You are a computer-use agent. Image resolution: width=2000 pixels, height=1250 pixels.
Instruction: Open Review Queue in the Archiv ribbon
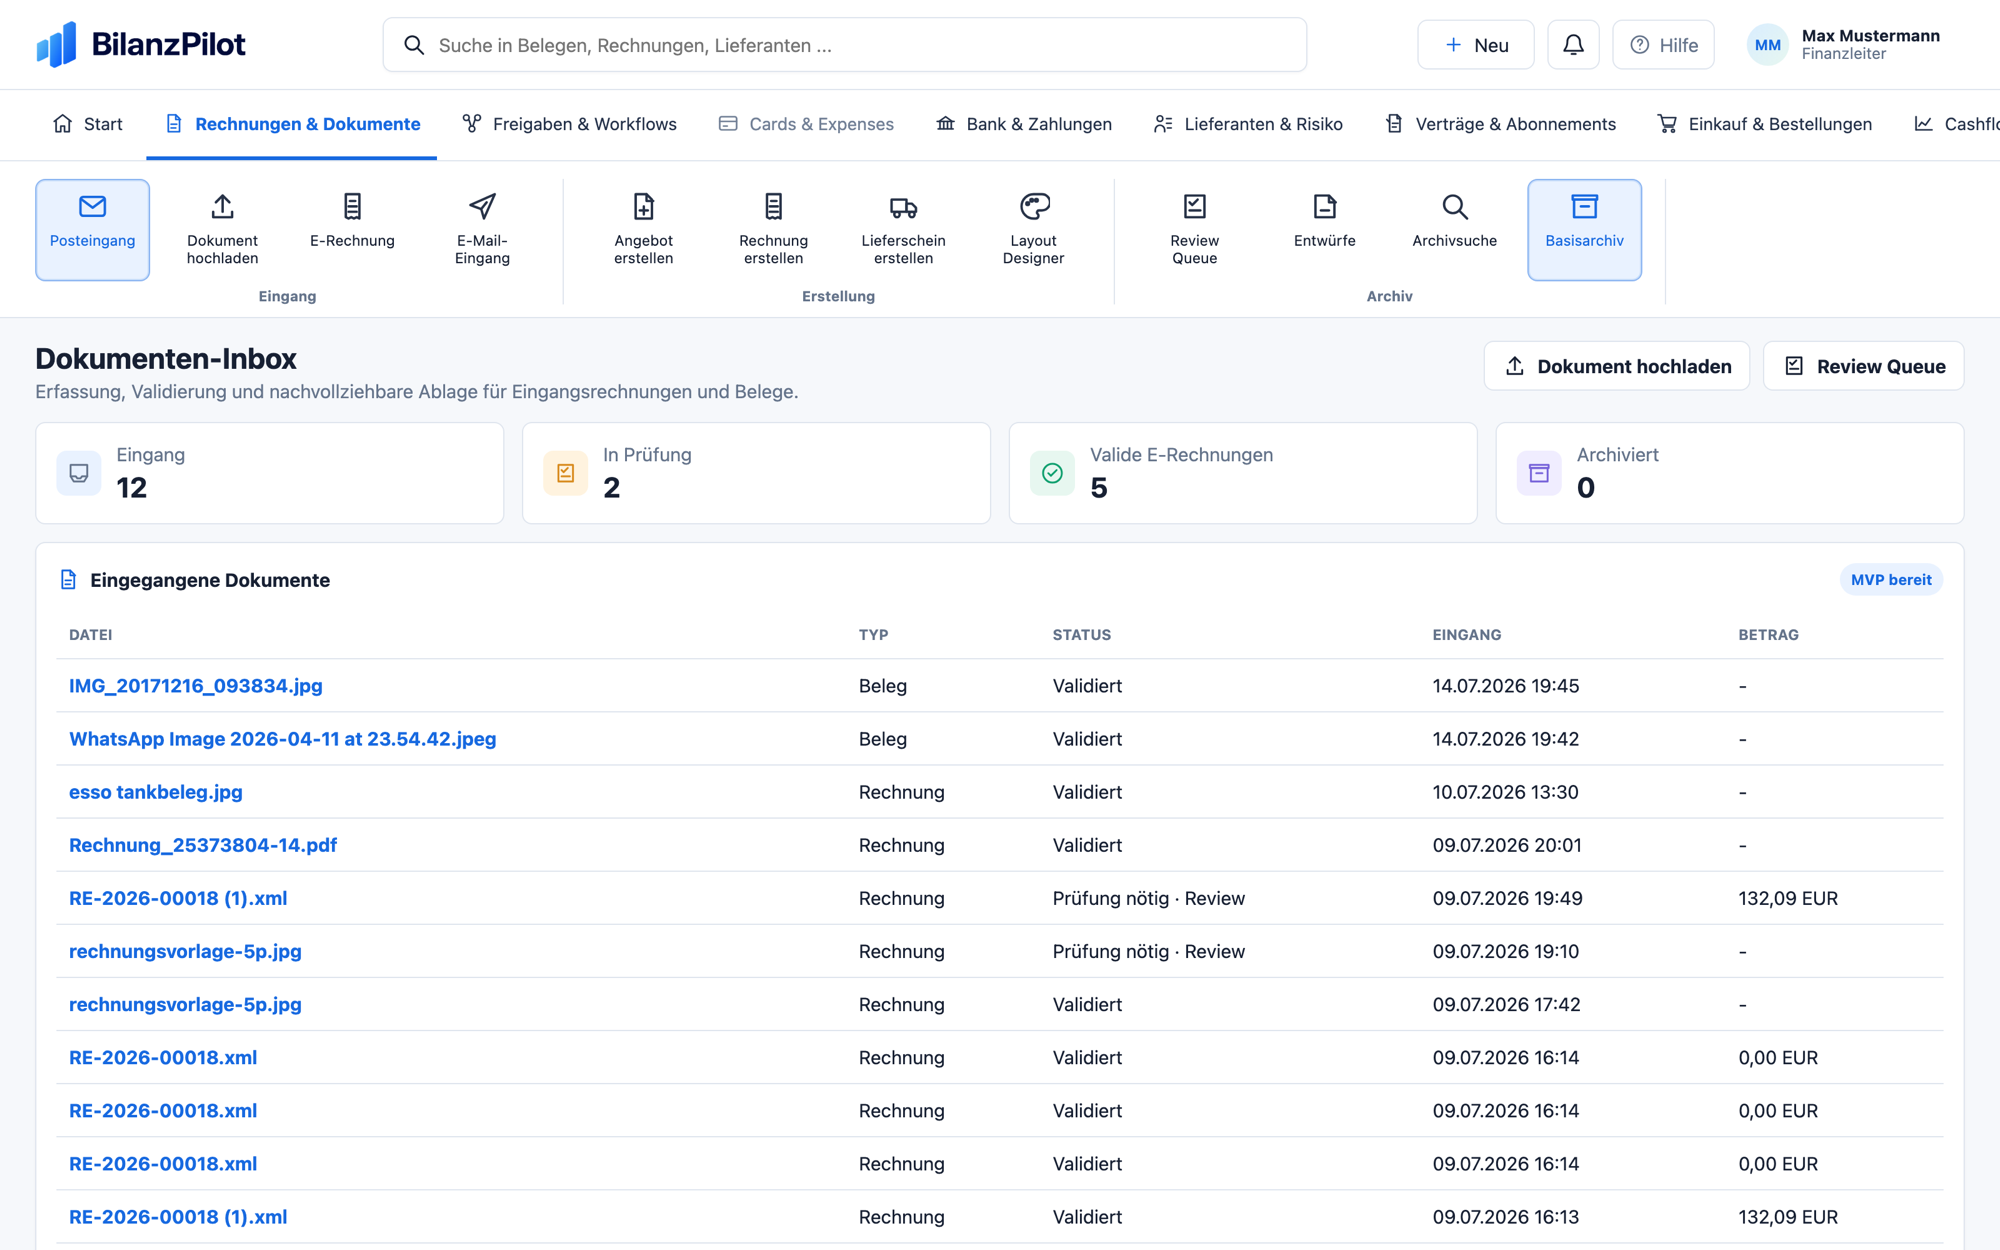coord(1194,229)
